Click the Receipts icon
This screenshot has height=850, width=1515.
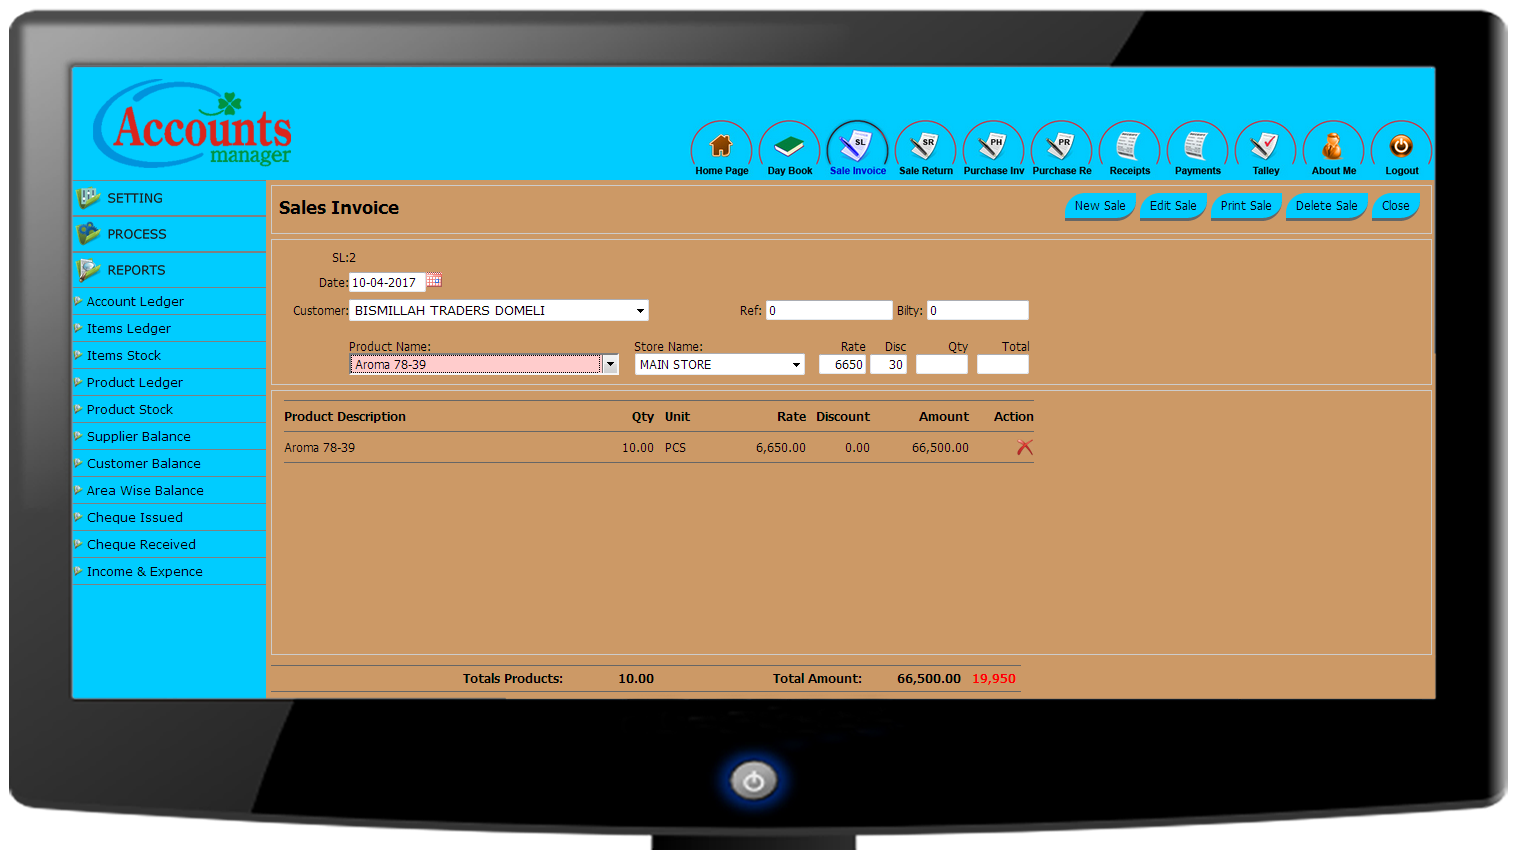click(x=1129, y=147)
